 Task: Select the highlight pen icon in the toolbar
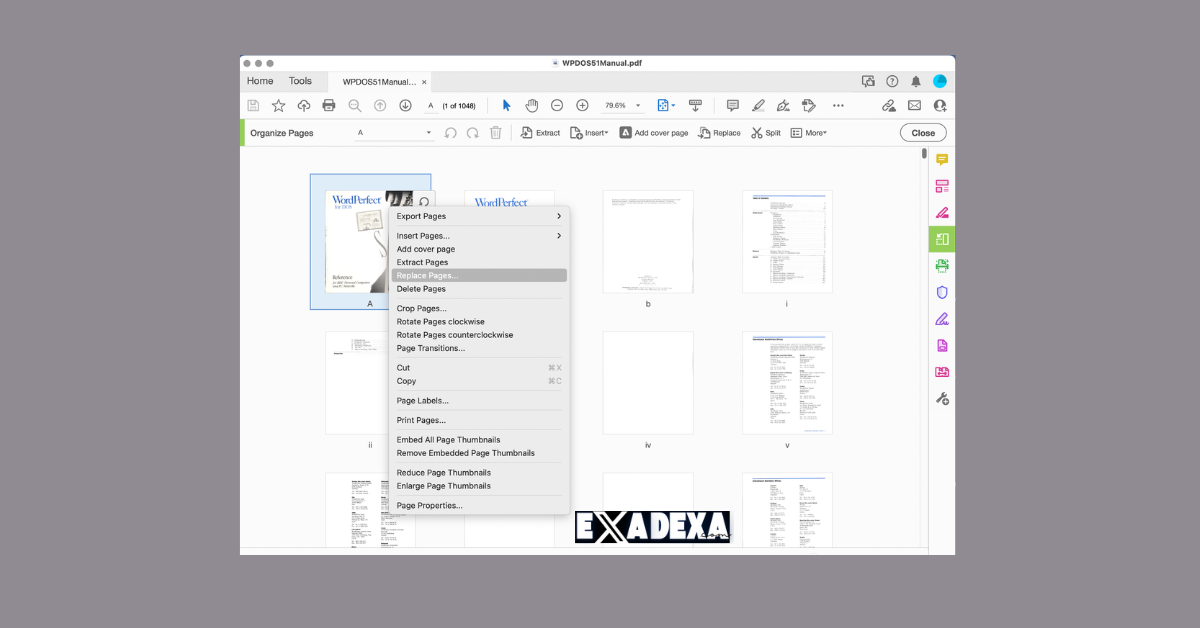click(x=758, y=104)
